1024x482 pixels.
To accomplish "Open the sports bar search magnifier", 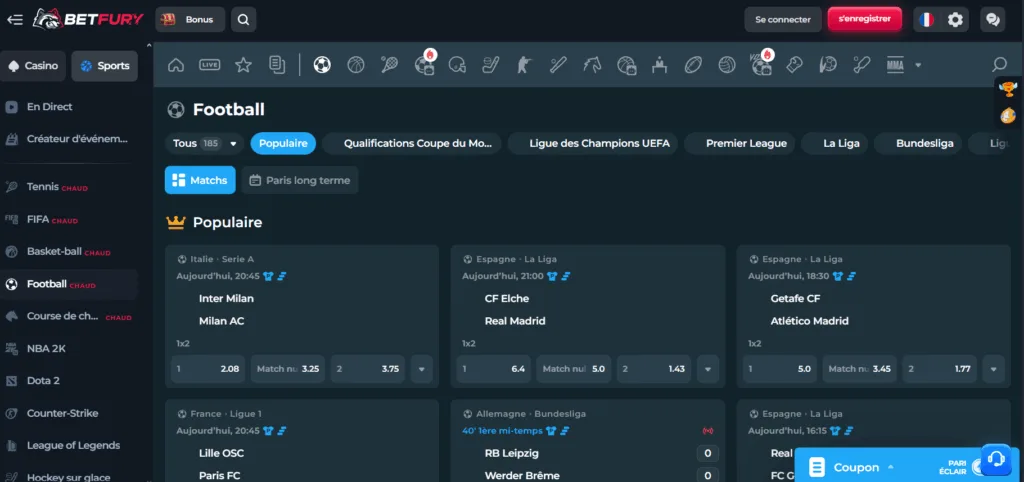I will [999, 65].
